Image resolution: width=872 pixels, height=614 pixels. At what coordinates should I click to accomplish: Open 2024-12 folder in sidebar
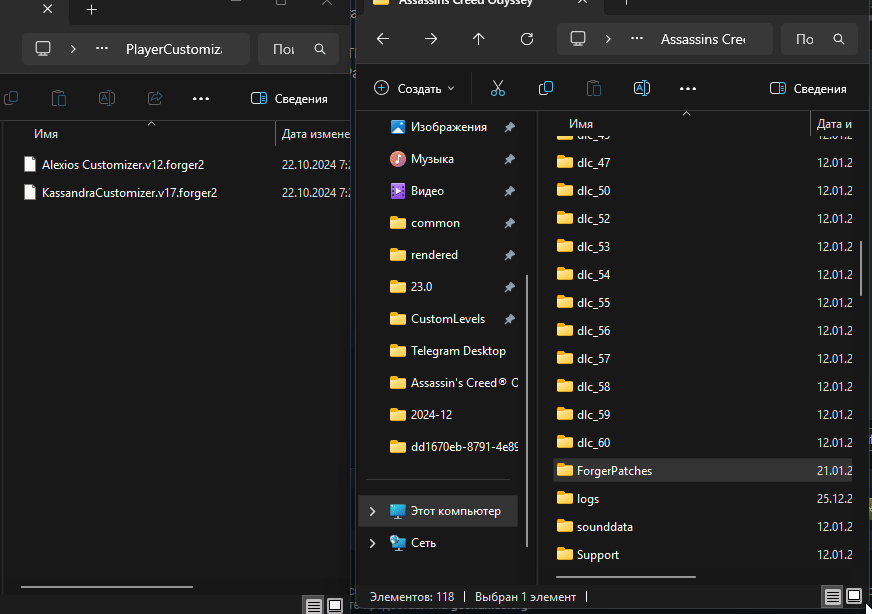point(431,415)
